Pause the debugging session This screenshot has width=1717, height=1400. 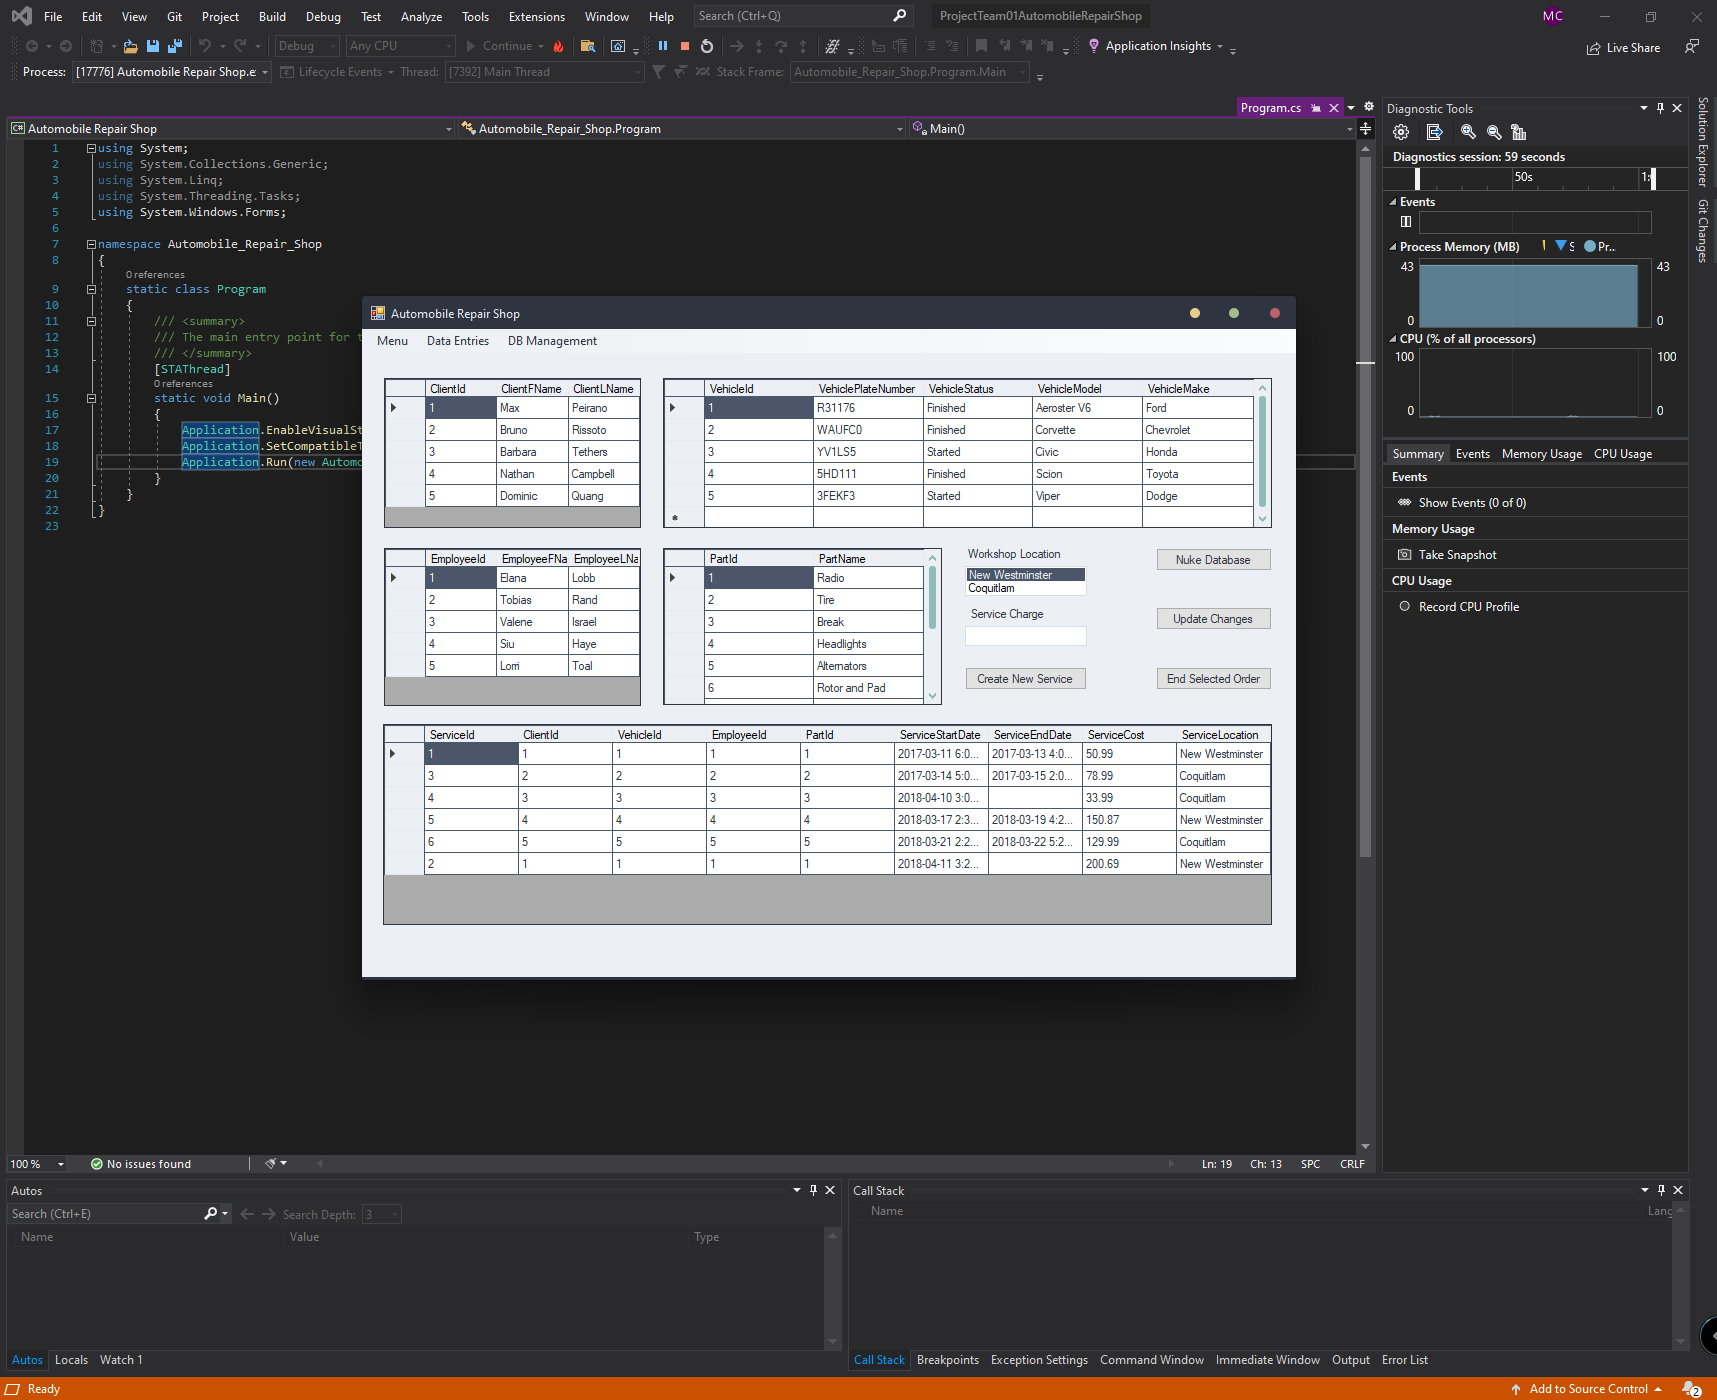(x=662, y=46)
